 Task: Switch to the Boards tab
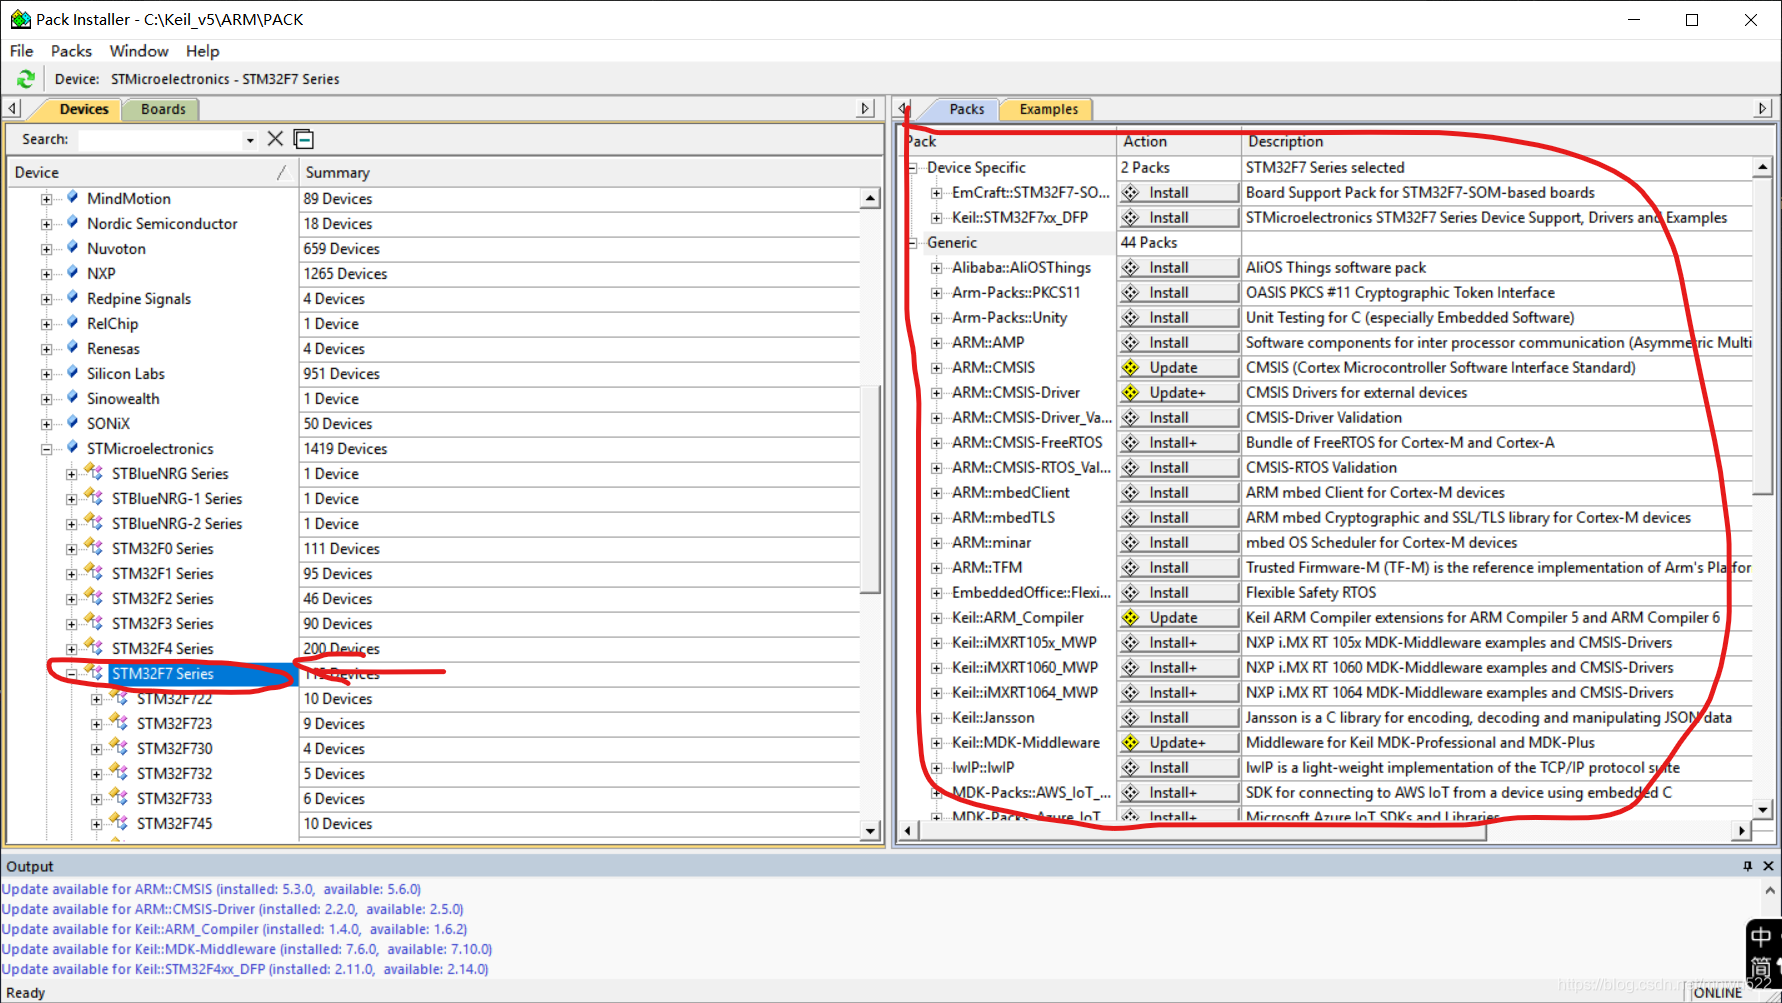click(x=163, y=109)
